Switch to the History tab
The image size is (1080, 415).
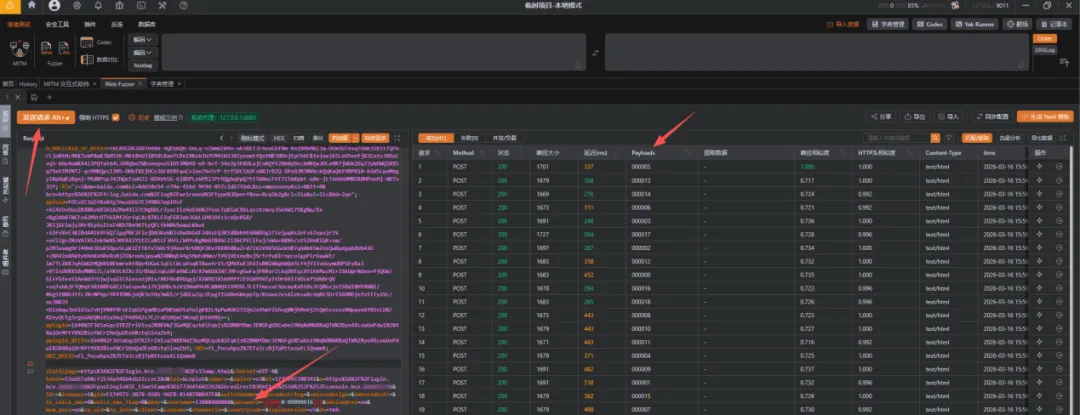(28, 83)
